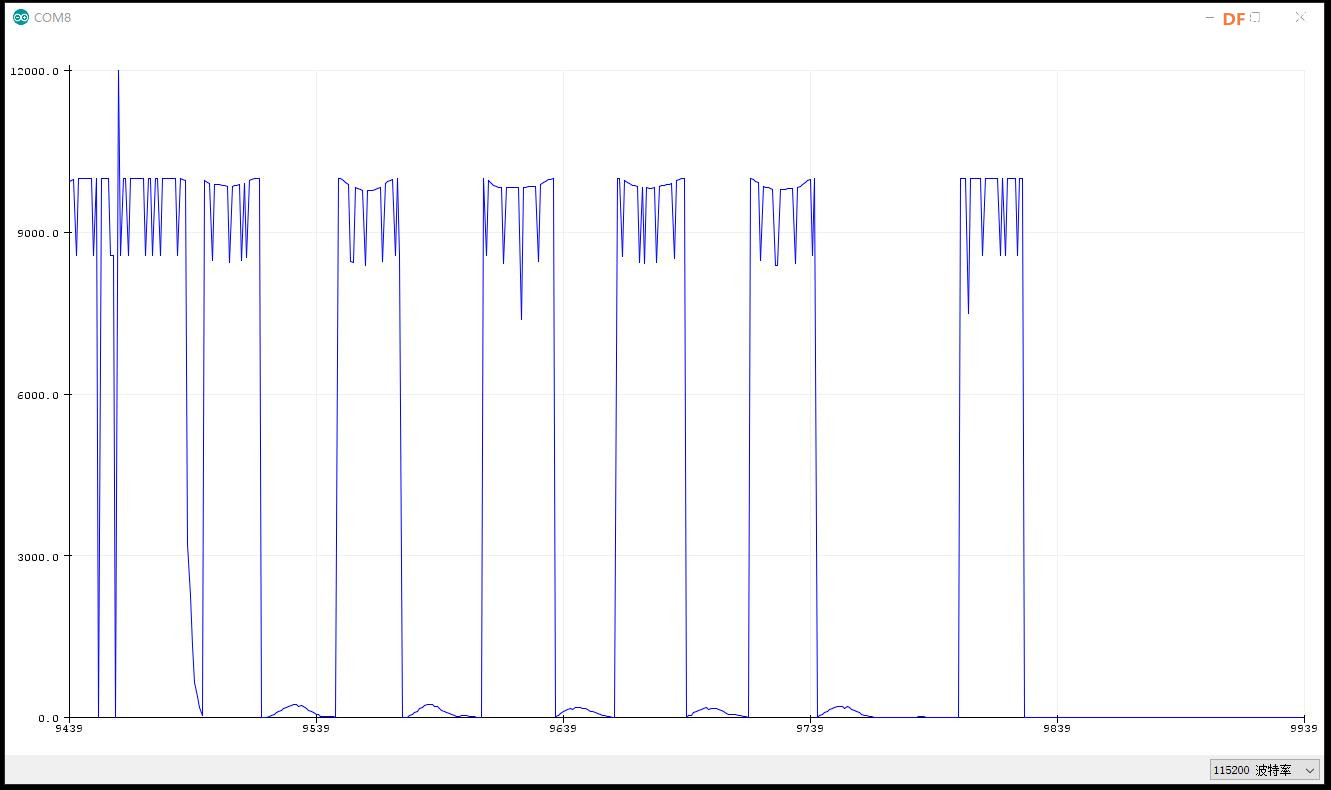Image resolution: width=1331 pixels, height=790 pixels.
Task: Click the 9439 x-axis label
Action: point(69,728)
